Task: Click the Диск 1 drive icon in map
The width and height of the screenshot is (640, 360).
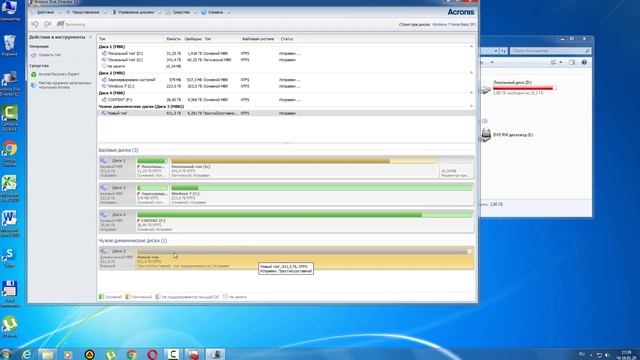Action: point(105,161)
